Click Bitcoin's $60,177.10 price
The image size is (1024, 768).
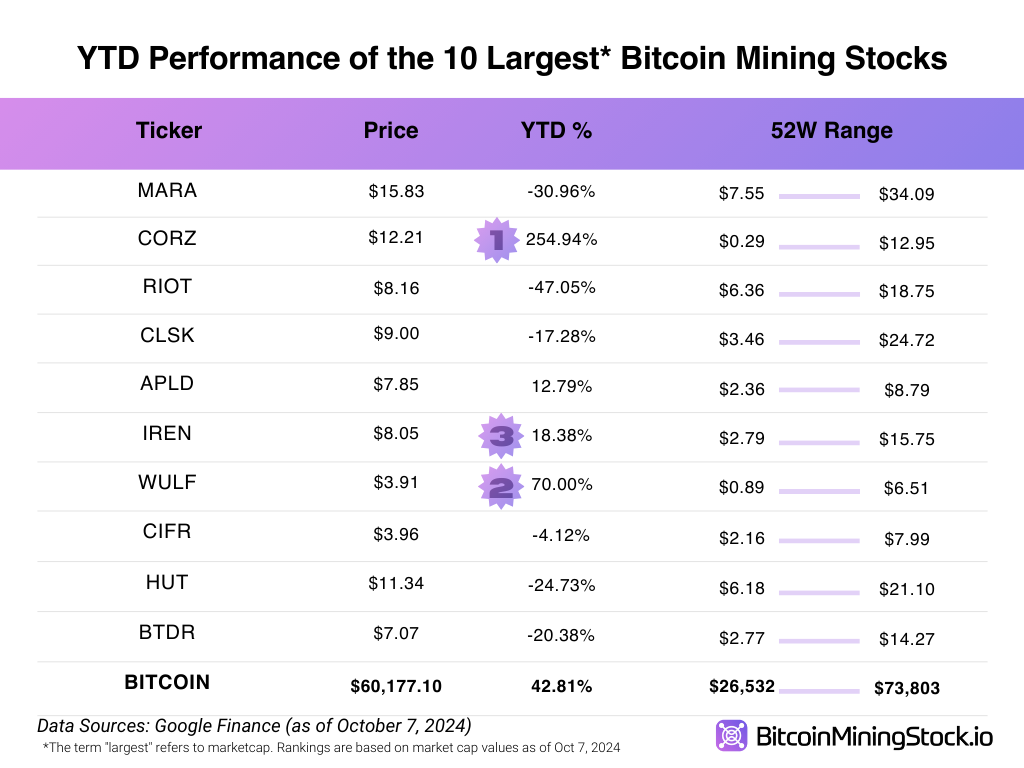point(396,686)
